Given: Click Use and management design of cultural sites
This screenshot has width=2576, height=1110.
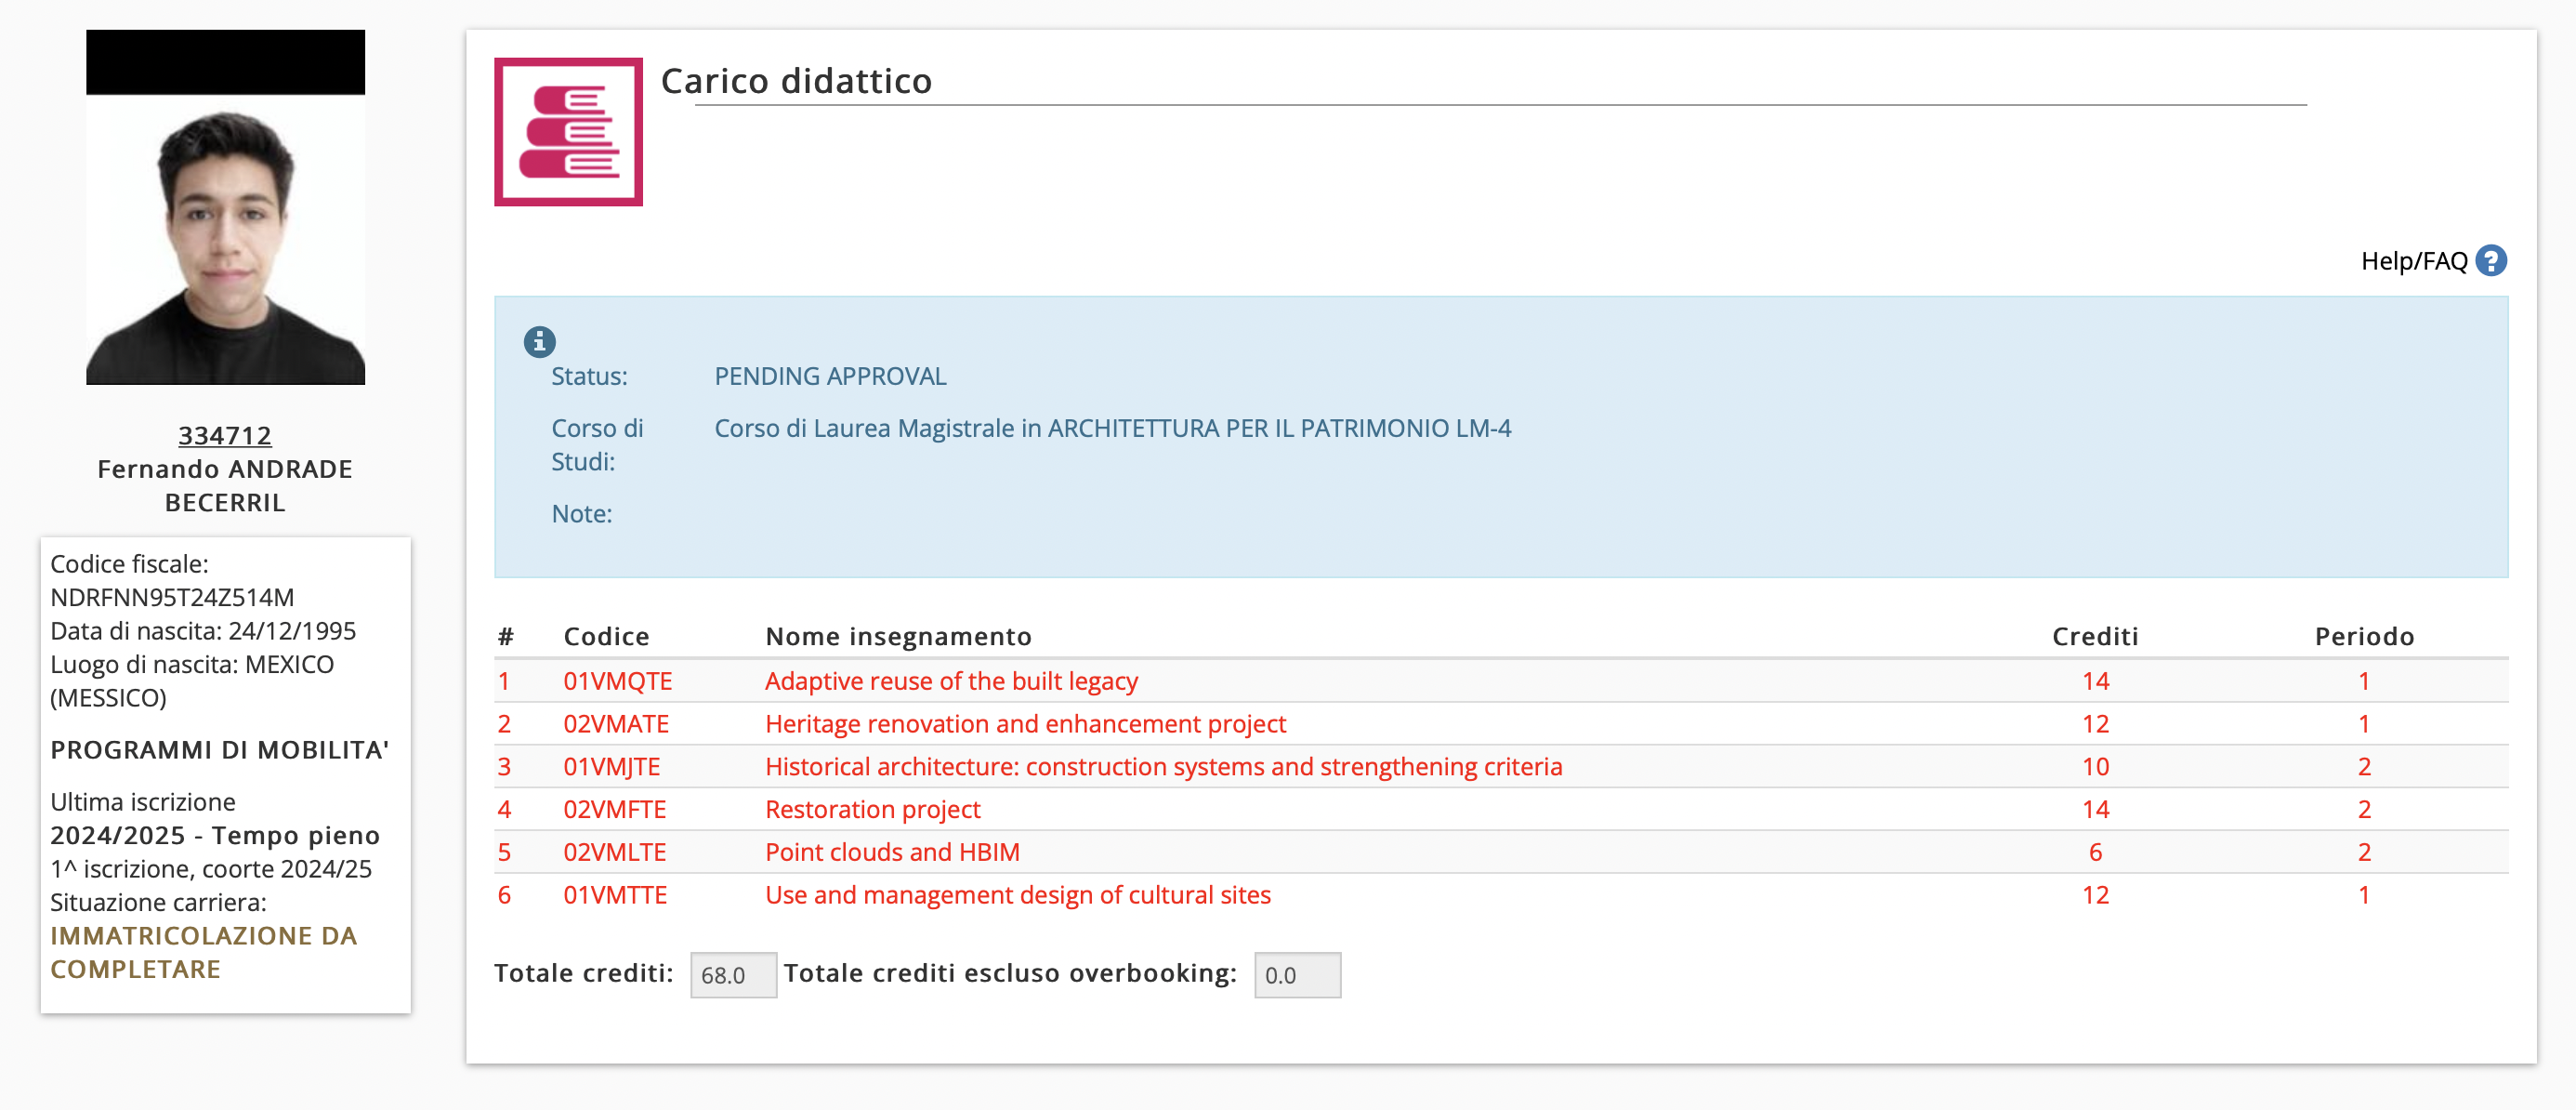Looking at the screenshot, I should coord(1017,895).
